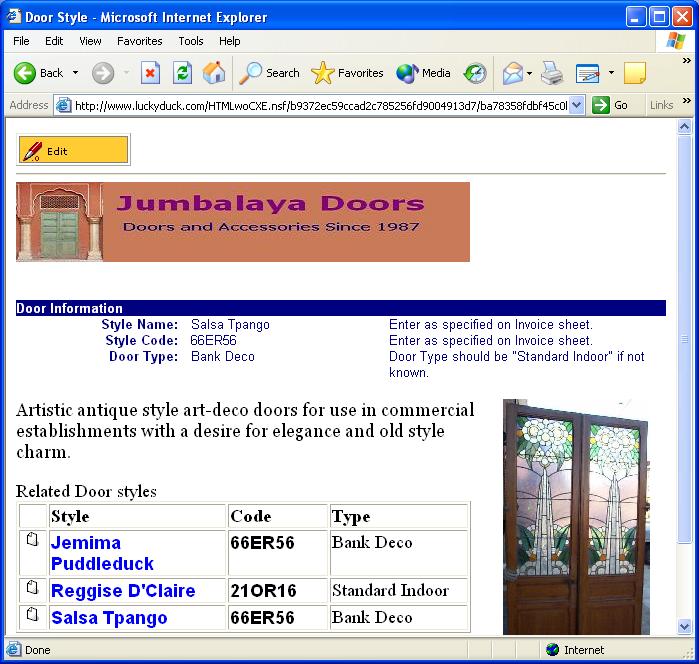Click document icon beside Jemima Puddleduck
This screenshot has height=664, width=699.
coord(33,540)
